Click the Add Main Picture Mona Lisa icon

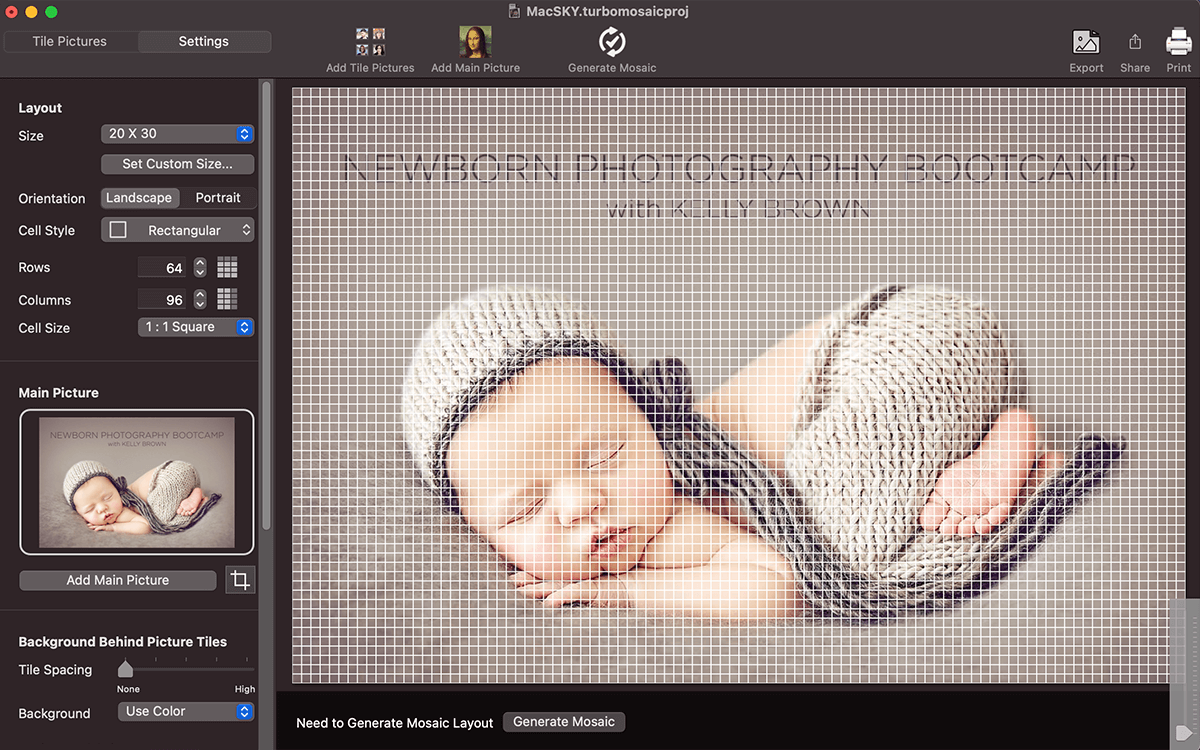click(475, 42)
